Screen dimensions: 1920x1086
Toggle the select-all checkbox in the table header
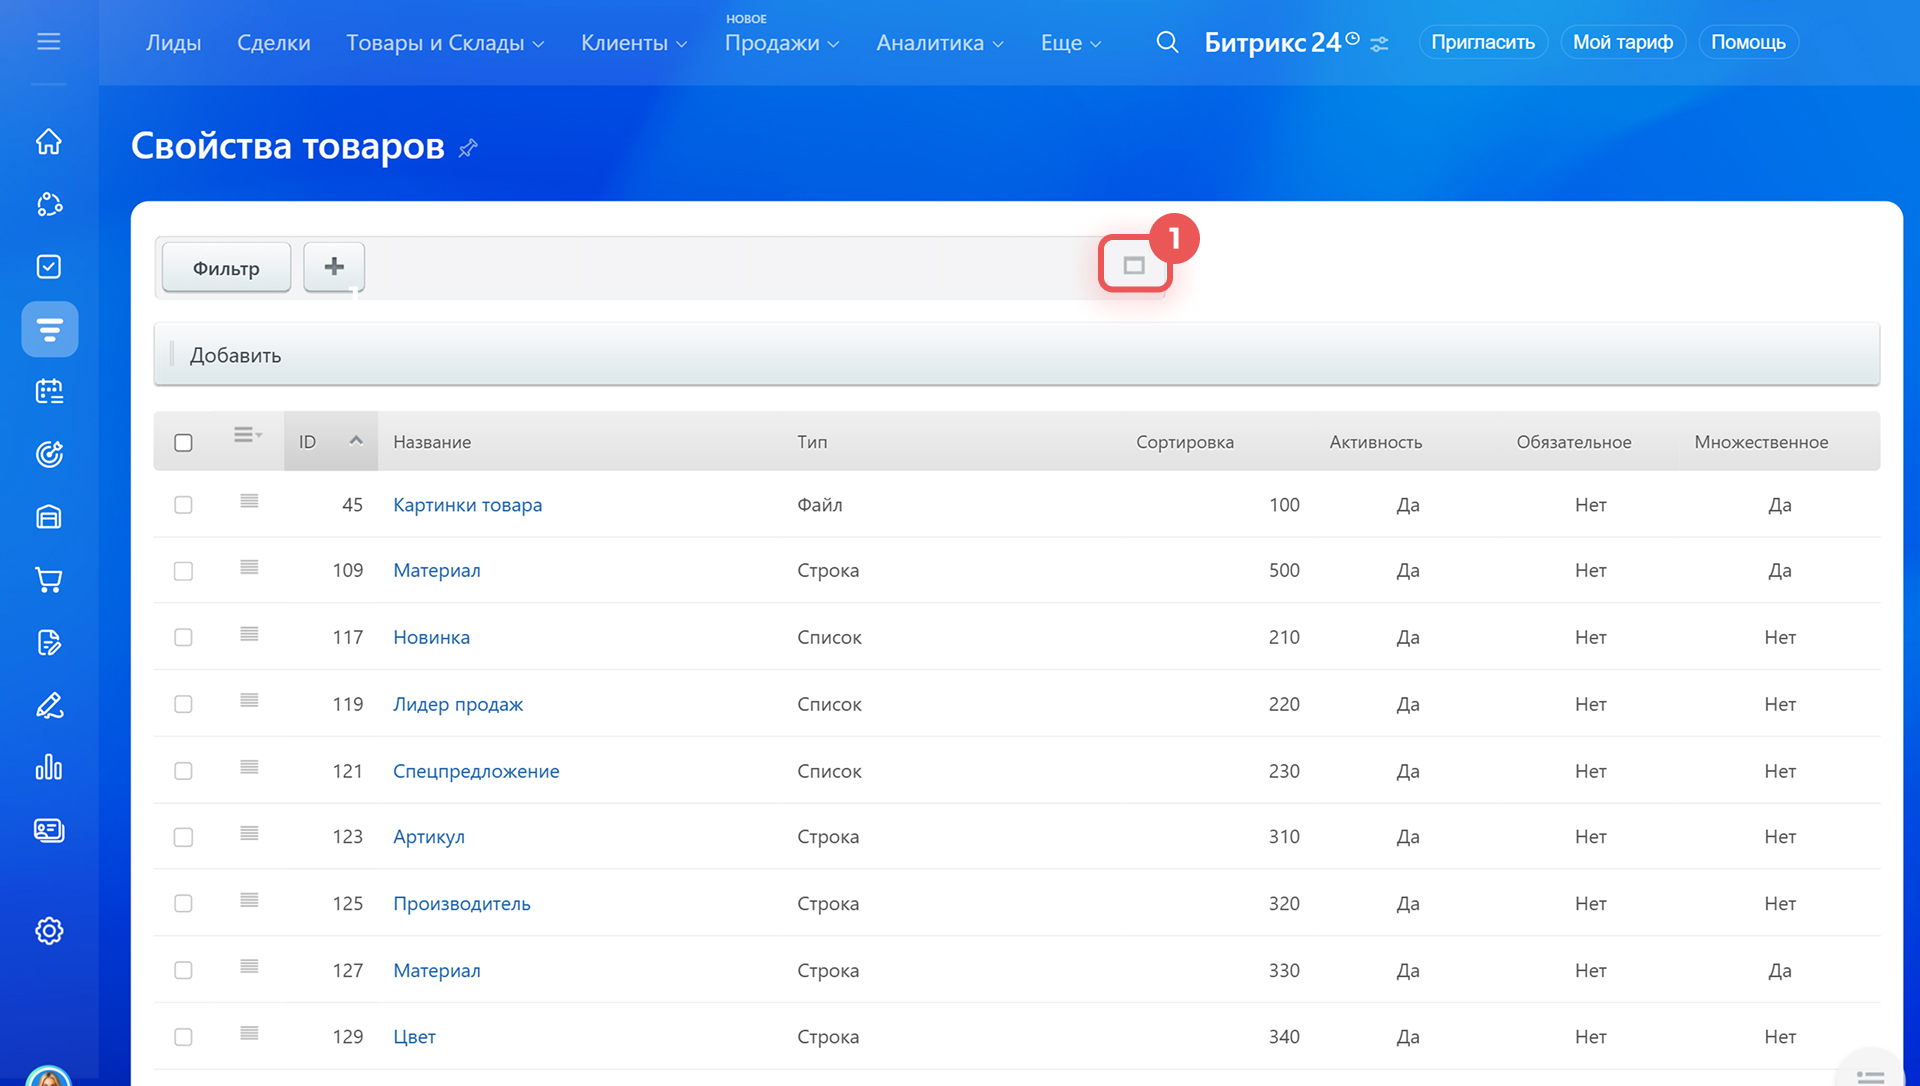[183, 442]
